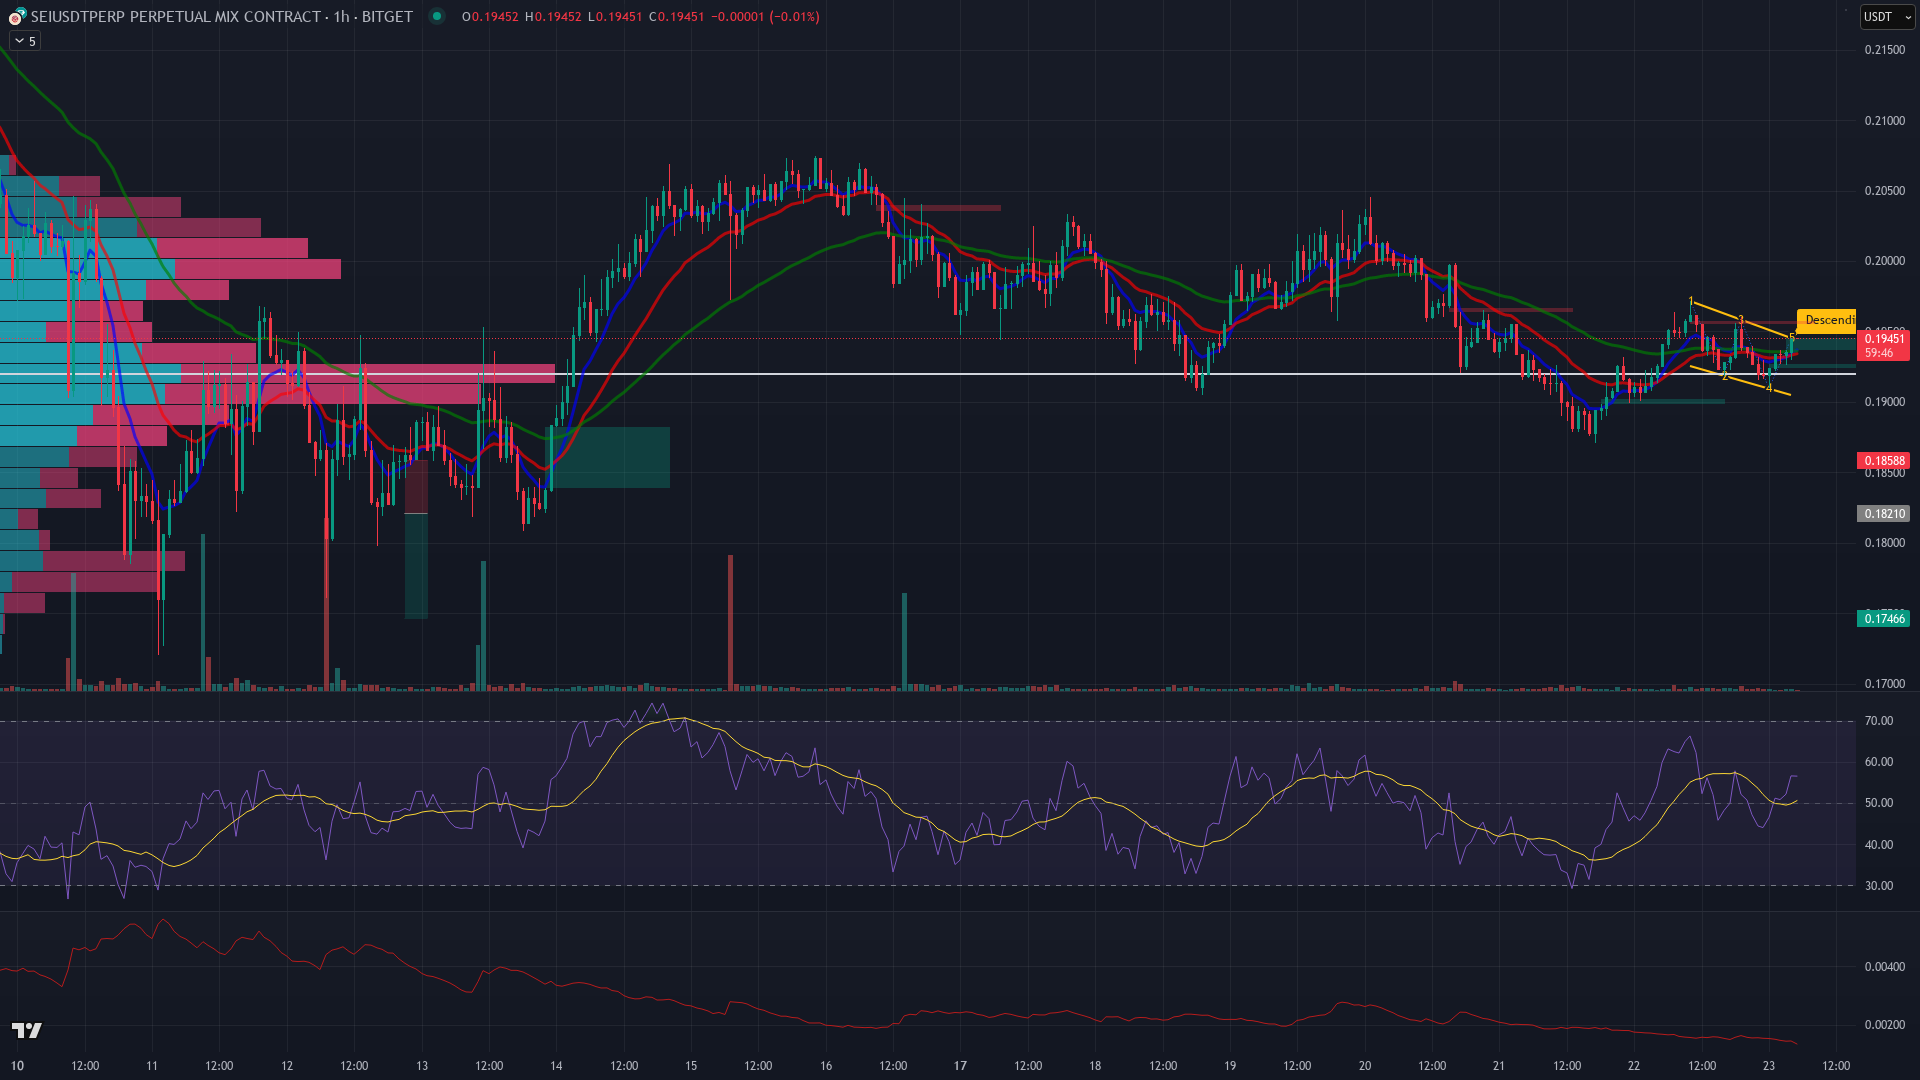Click the 0.00400 lower indicator scale label
Viewport: 1920px width, 1080px height.
pos(1884,967)
